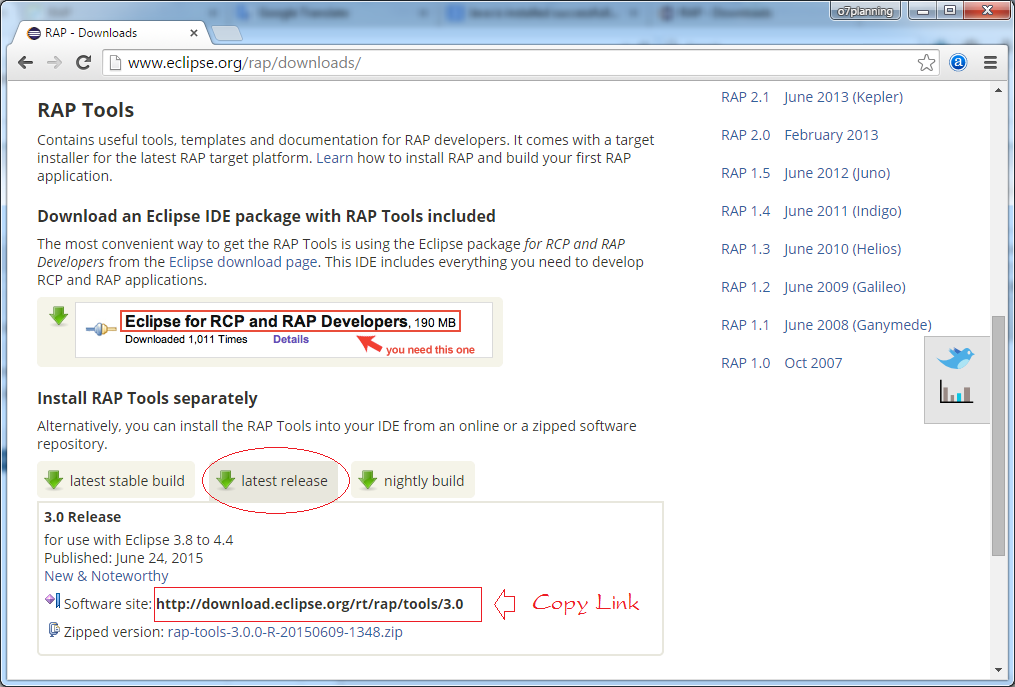The height and width of the screenshot is (687, 1015).
Task: Open Oct 2007 link
Action: pyautogui.click(x=813, y=363)
